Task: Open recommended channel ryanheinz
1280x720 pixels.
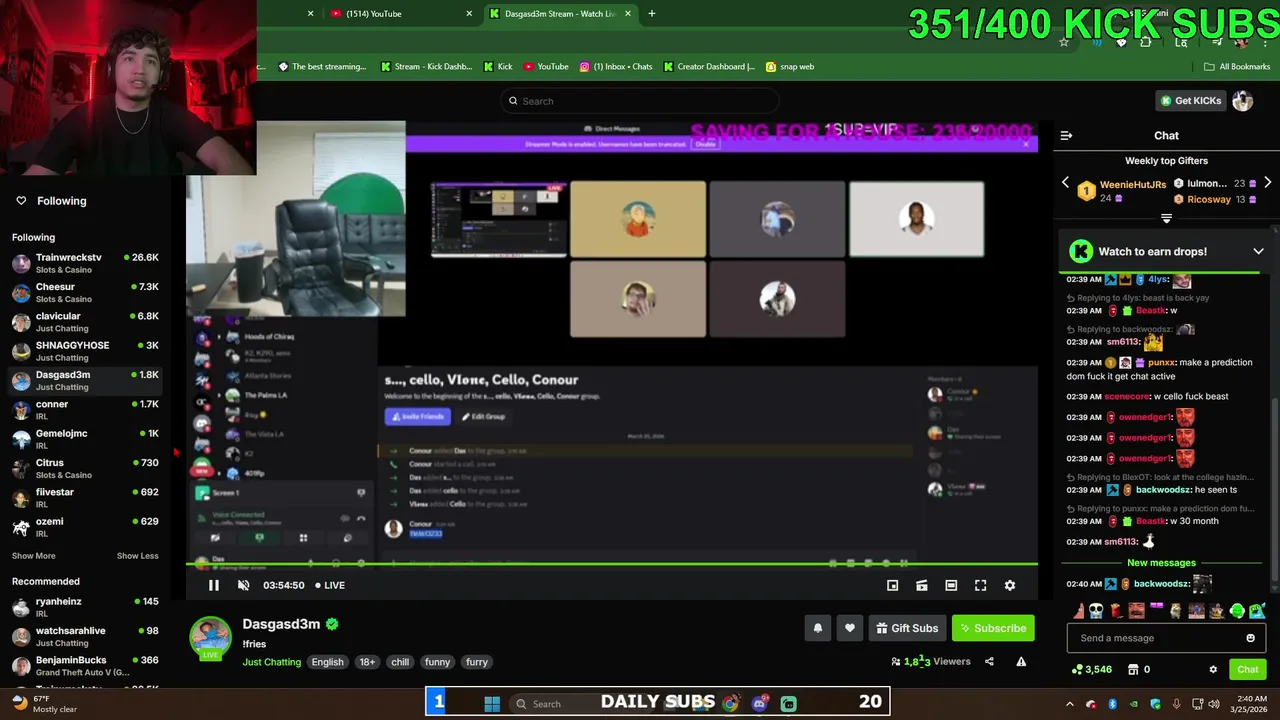Action: 85,607
